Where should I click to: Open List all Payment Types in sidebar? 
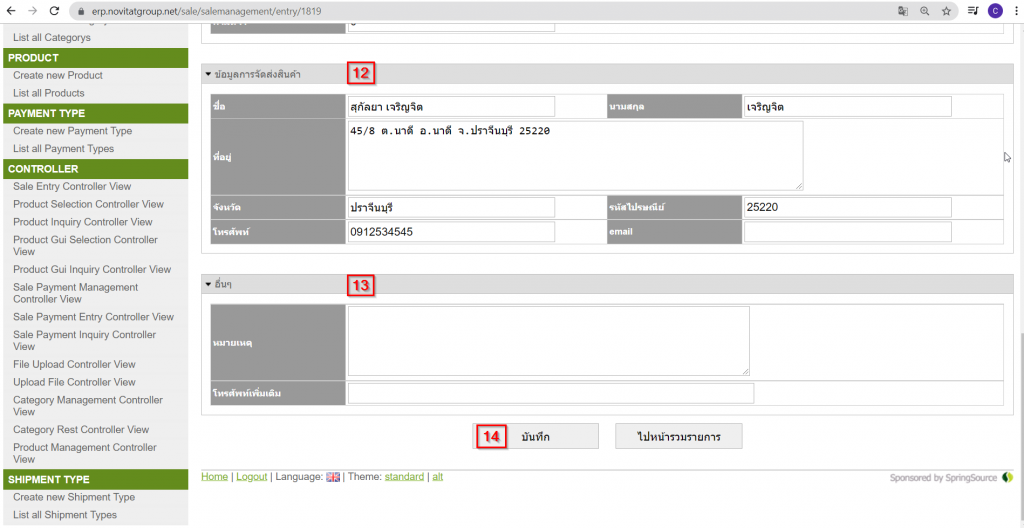pyautogui.click(x=63, y=149)
